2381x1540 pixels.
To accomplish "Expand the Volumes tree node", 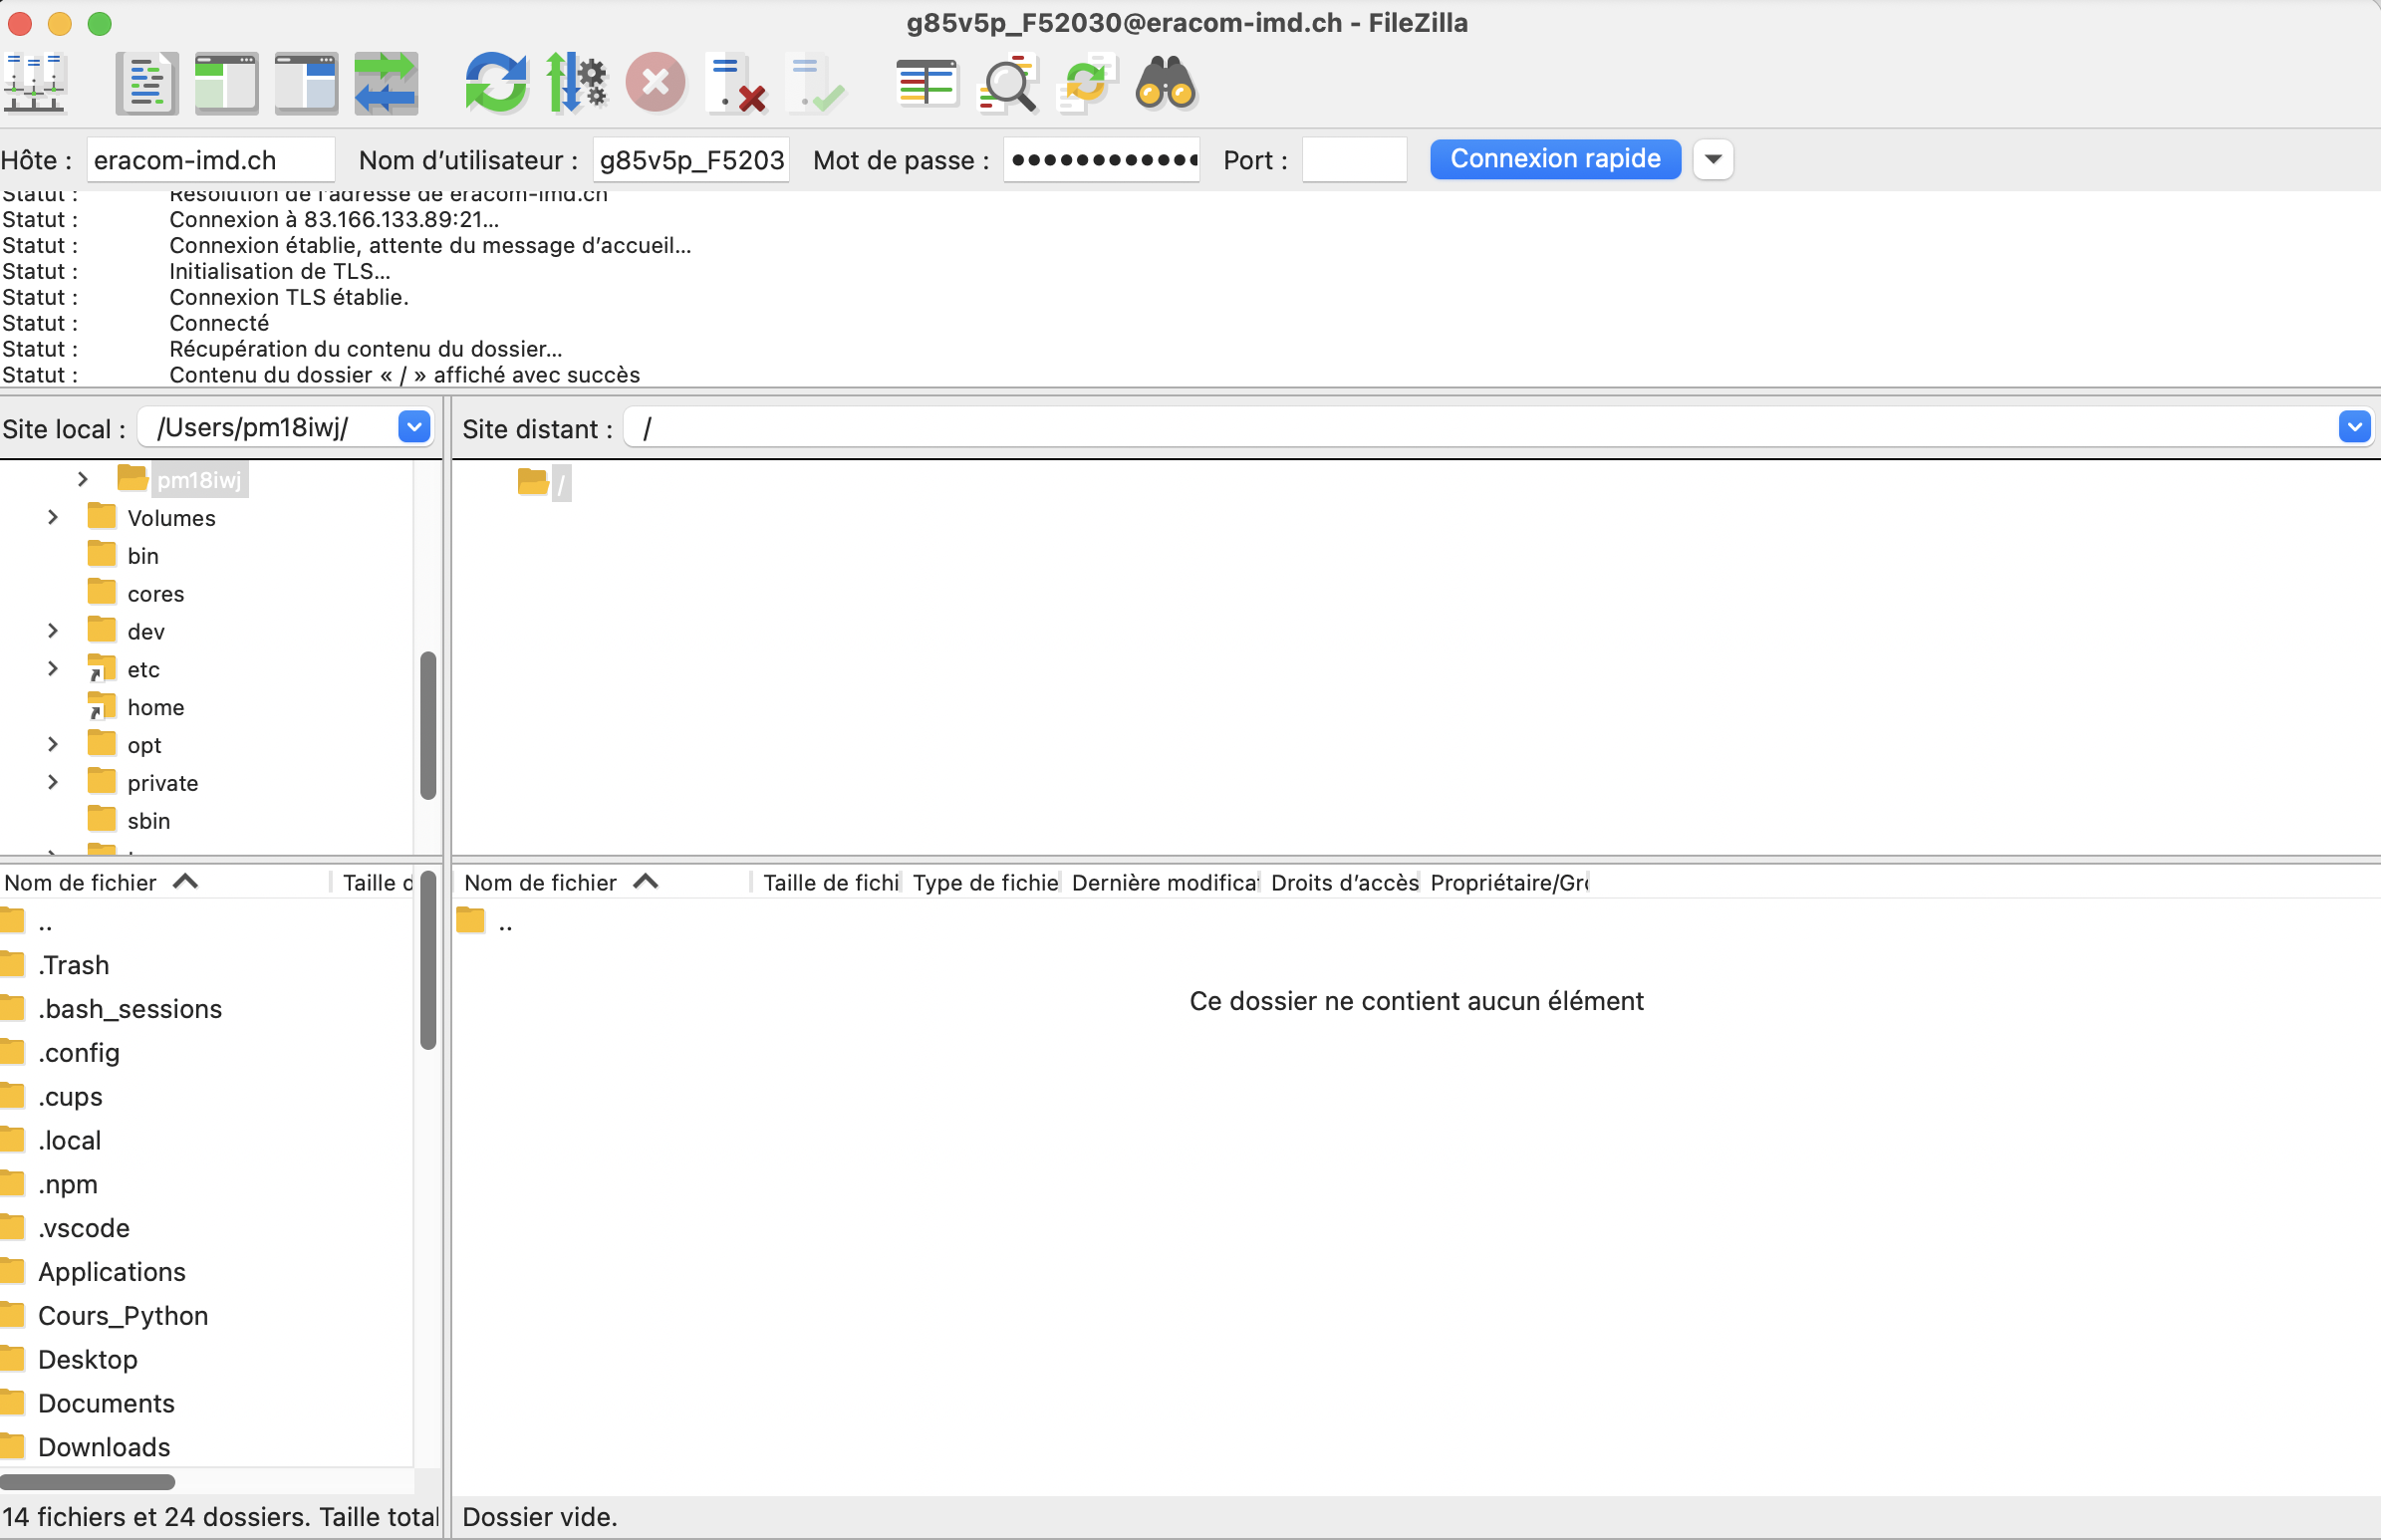I will pyautogui.click(x=53, y=517).
